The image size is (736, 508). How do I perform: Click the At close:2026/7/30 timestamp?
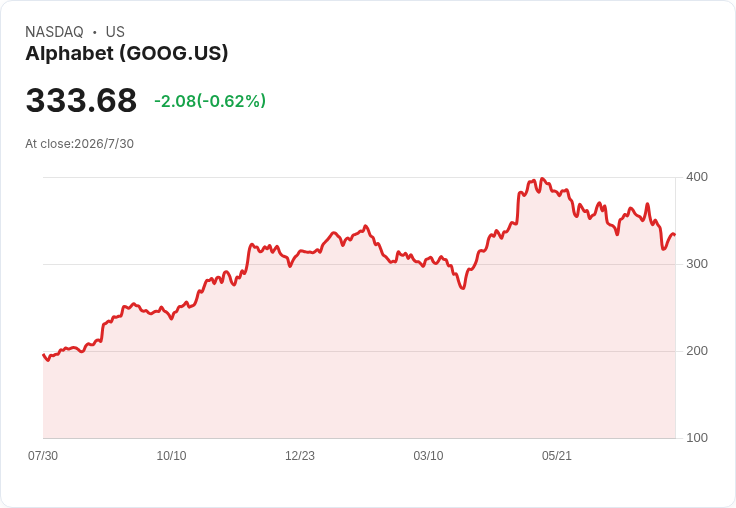[x=79, y=144]
